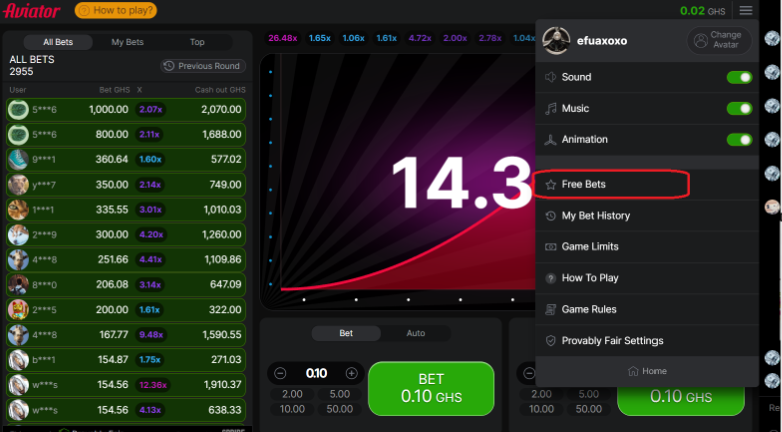The height and width of the screenshot is (432, 782).
Task: Turn off the Sound toggle
Action: 739,77
